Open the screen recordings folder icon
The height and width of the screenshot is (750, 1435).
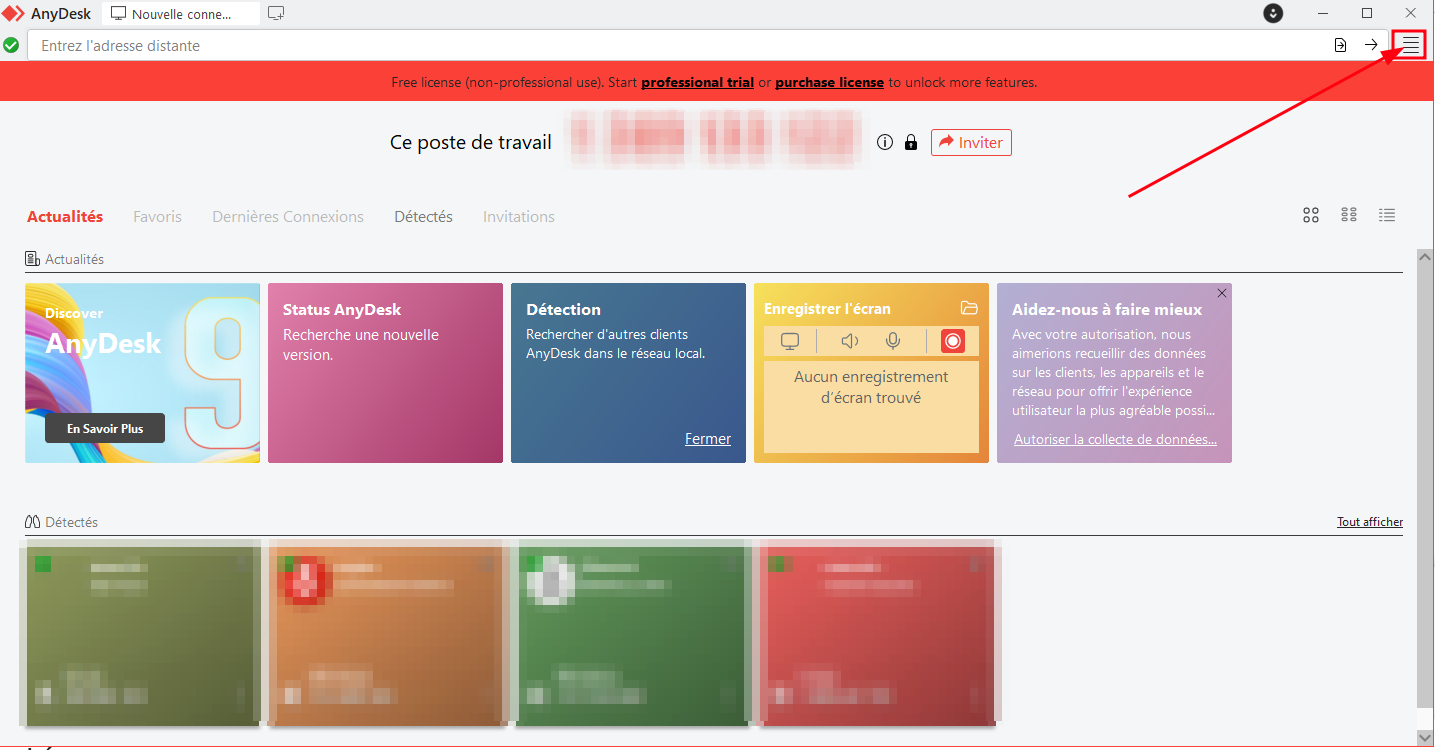[968, 308]
